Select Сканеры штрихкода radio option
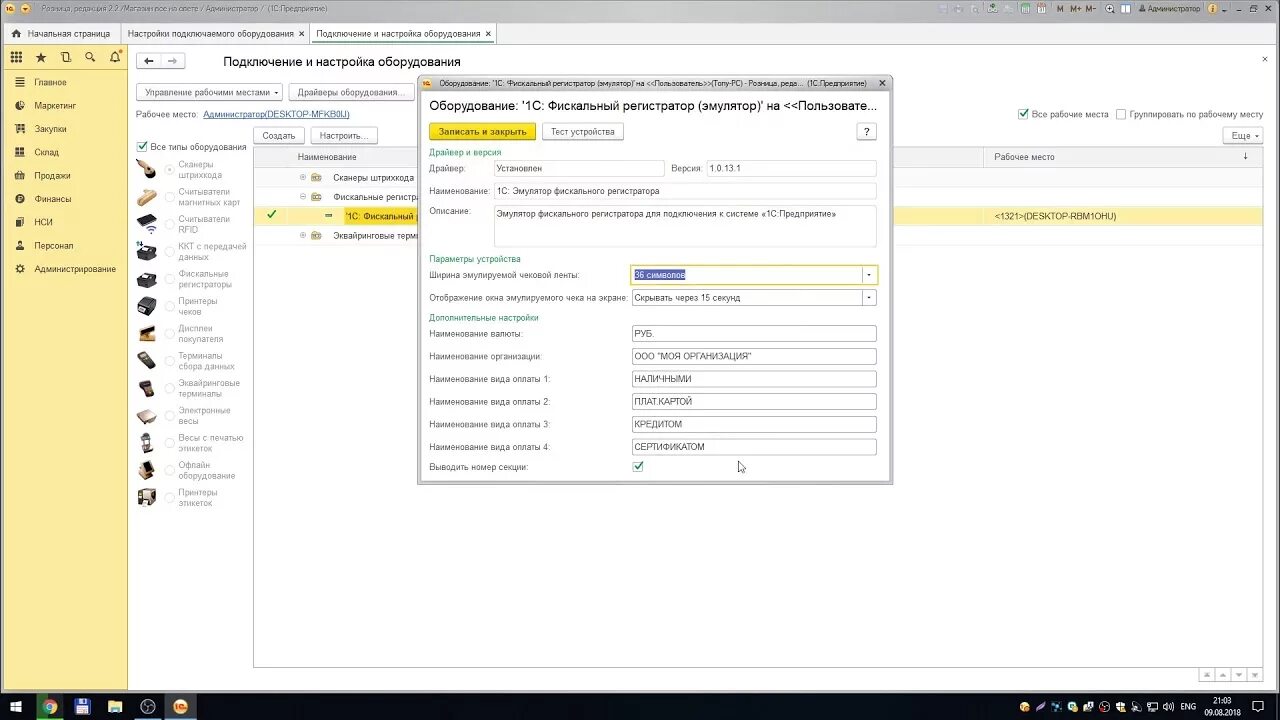 (x=170, y=170)
